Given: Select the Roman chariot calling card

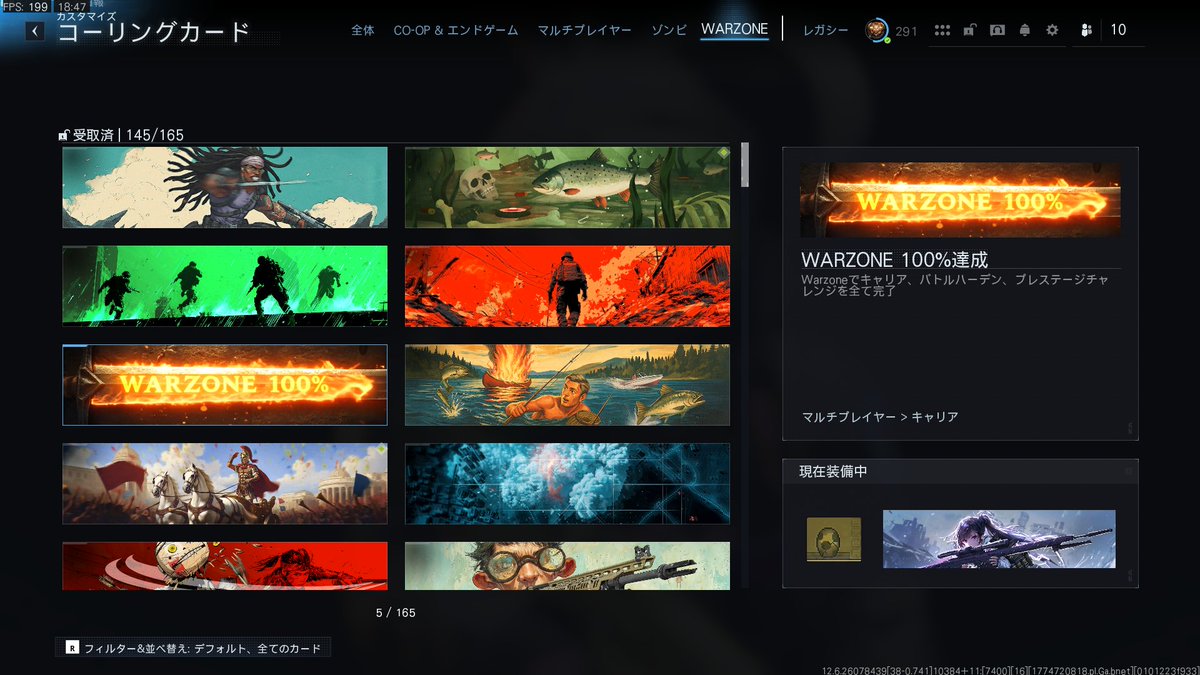Looking at the screenshot, I should click(225, 484).
